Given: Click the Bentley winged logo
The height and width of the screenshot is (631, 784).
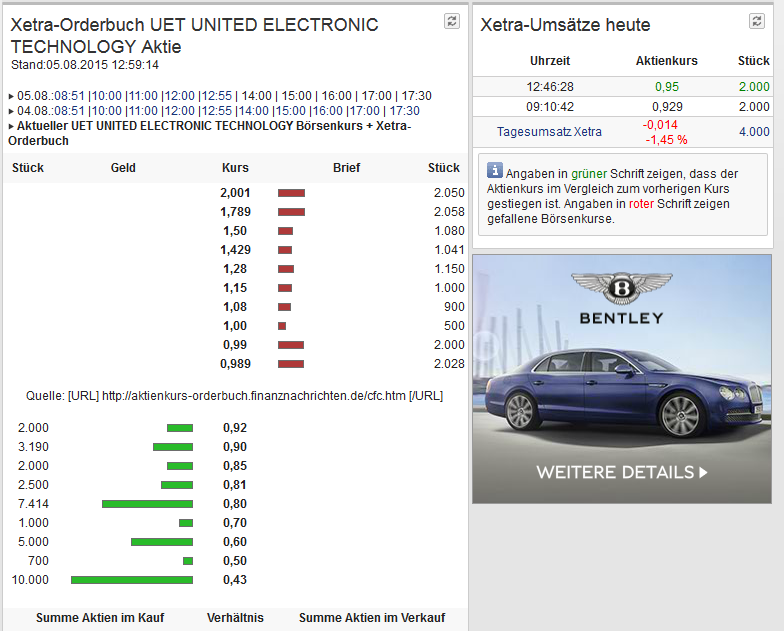Looking at the screenshot, I should (621, 290).
